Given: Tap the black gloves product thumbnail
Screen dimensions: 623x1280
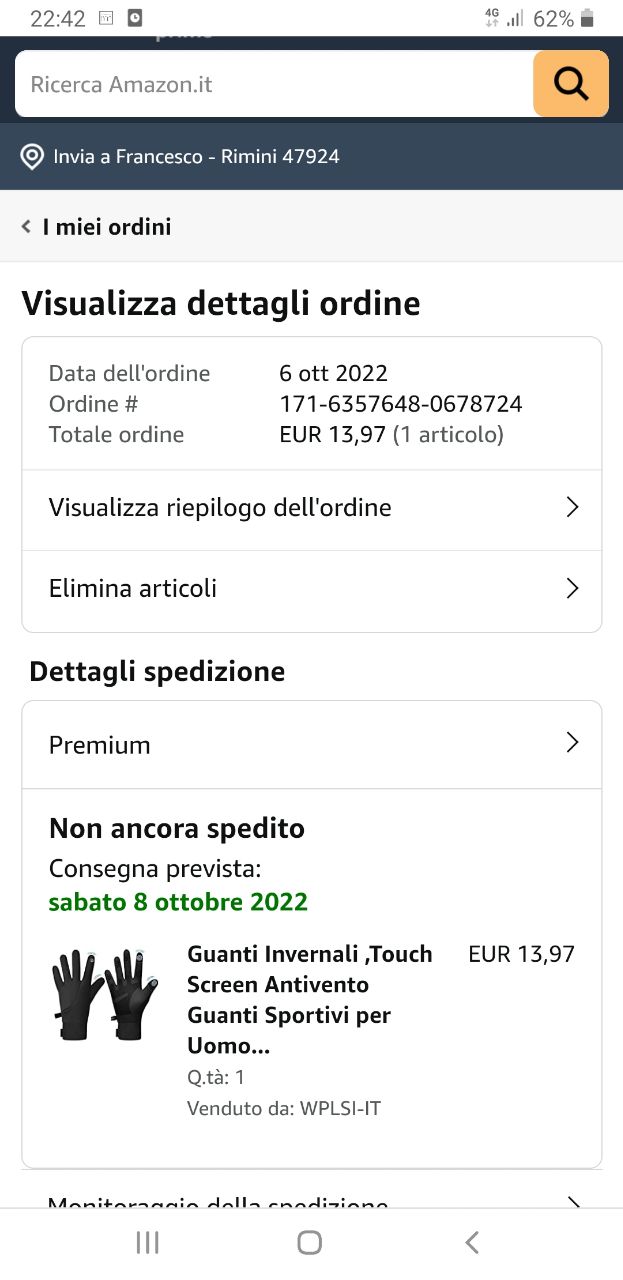Looking at the screenshot, I should point(105,995).
